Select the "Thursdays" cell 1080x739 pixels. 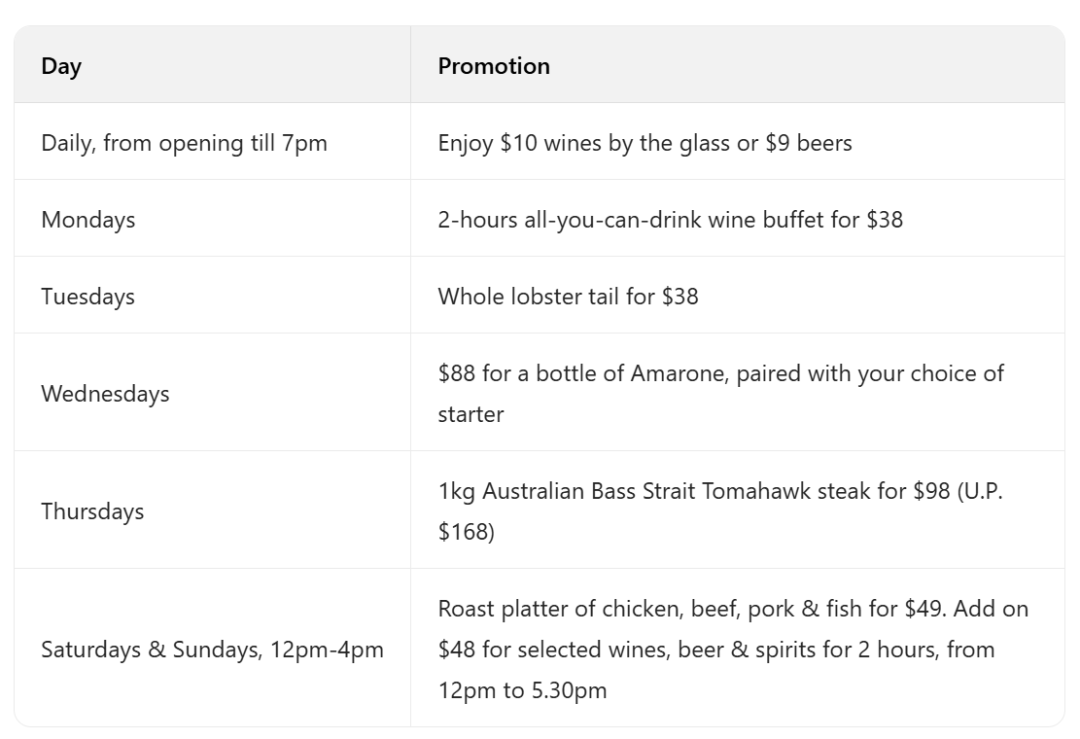tap(92, 510)
